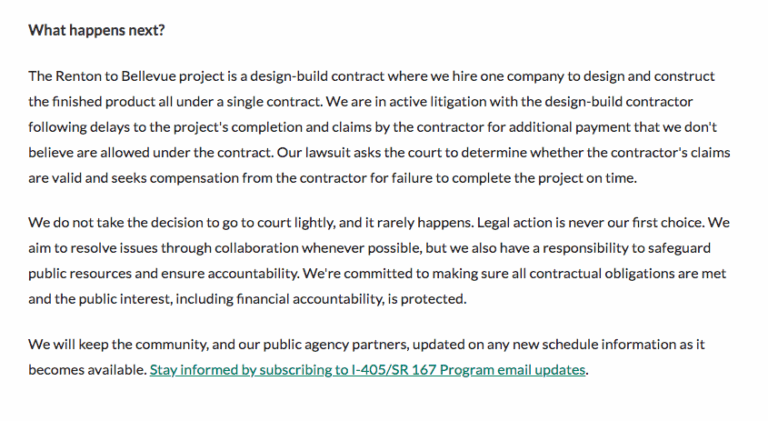Viewport: 768px width, 421px height.
Task: Click the 'What happens next?' heading
Action: click(97, 30)
